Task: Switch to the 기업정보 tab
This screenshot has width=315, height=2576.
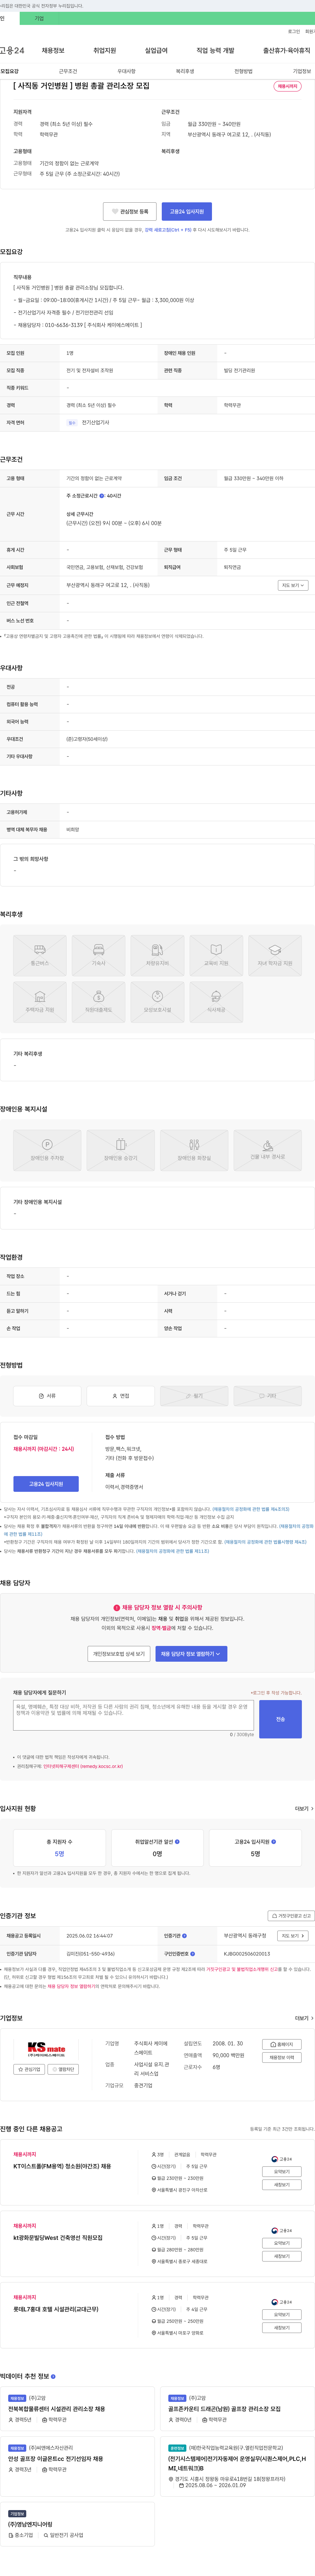Action: pyautogui.click(x=302, y=71)
